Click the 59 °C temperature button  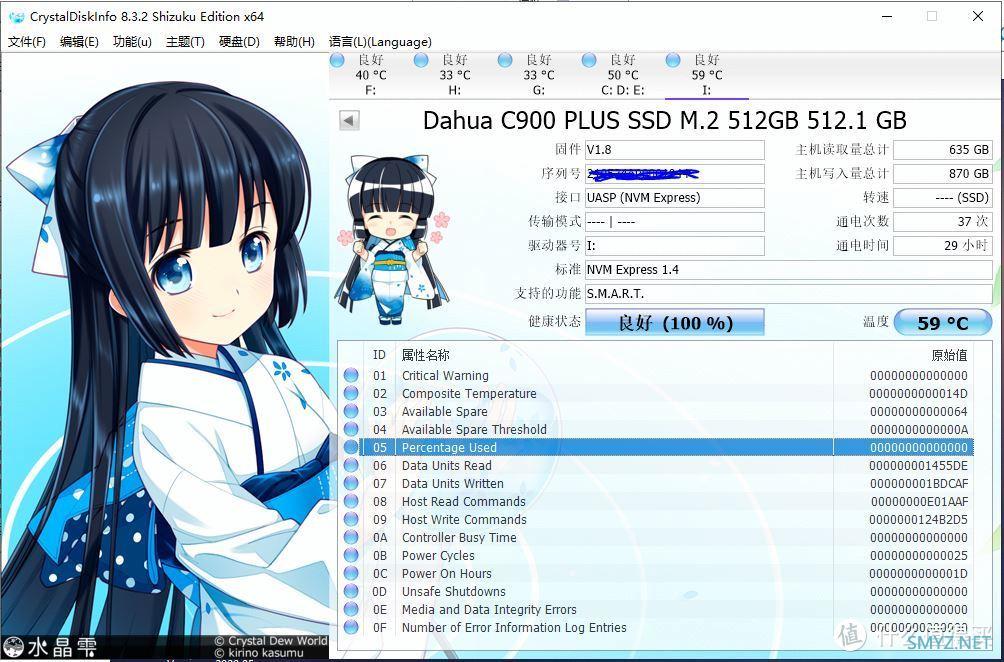click(x=943, y=322)
